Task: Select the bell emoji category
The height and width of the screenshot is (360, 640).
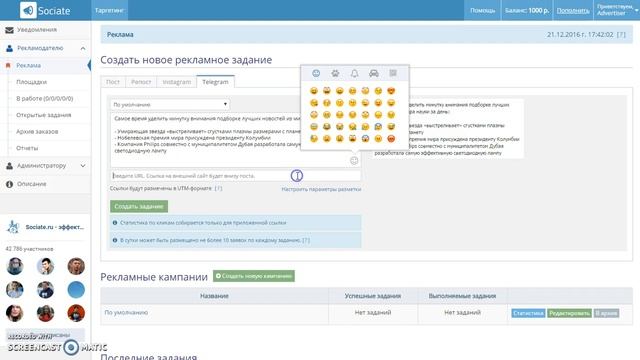Action: [x=354, y=73]
